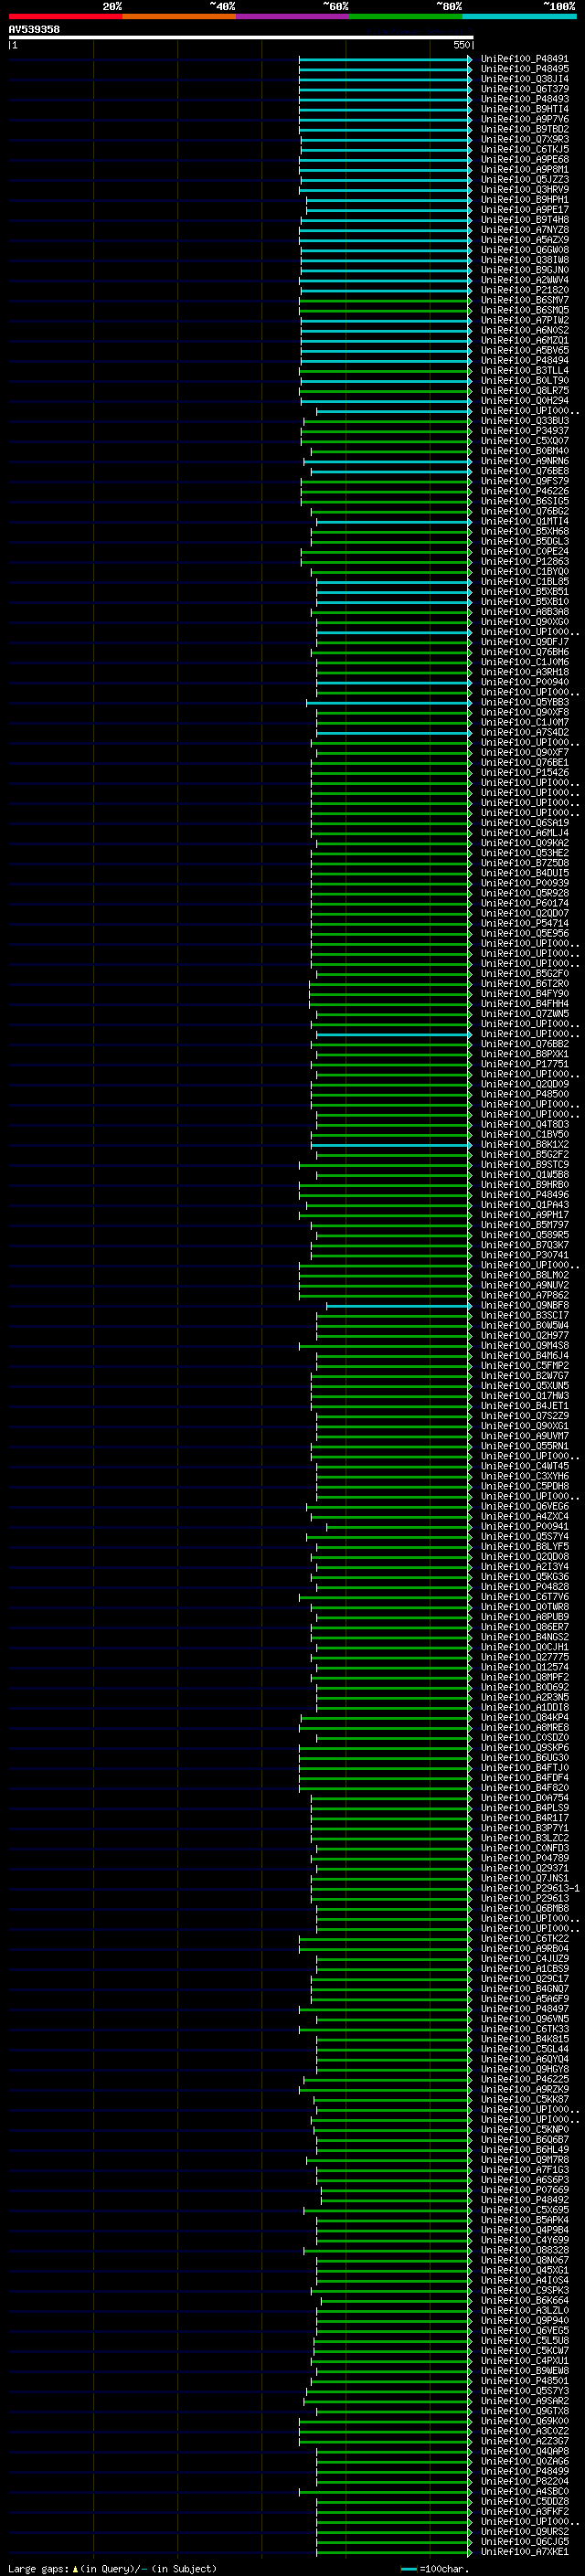The image size is (585, 2576).
Task: Select the UniRef100_P21820 label
Action: point(524,290)
